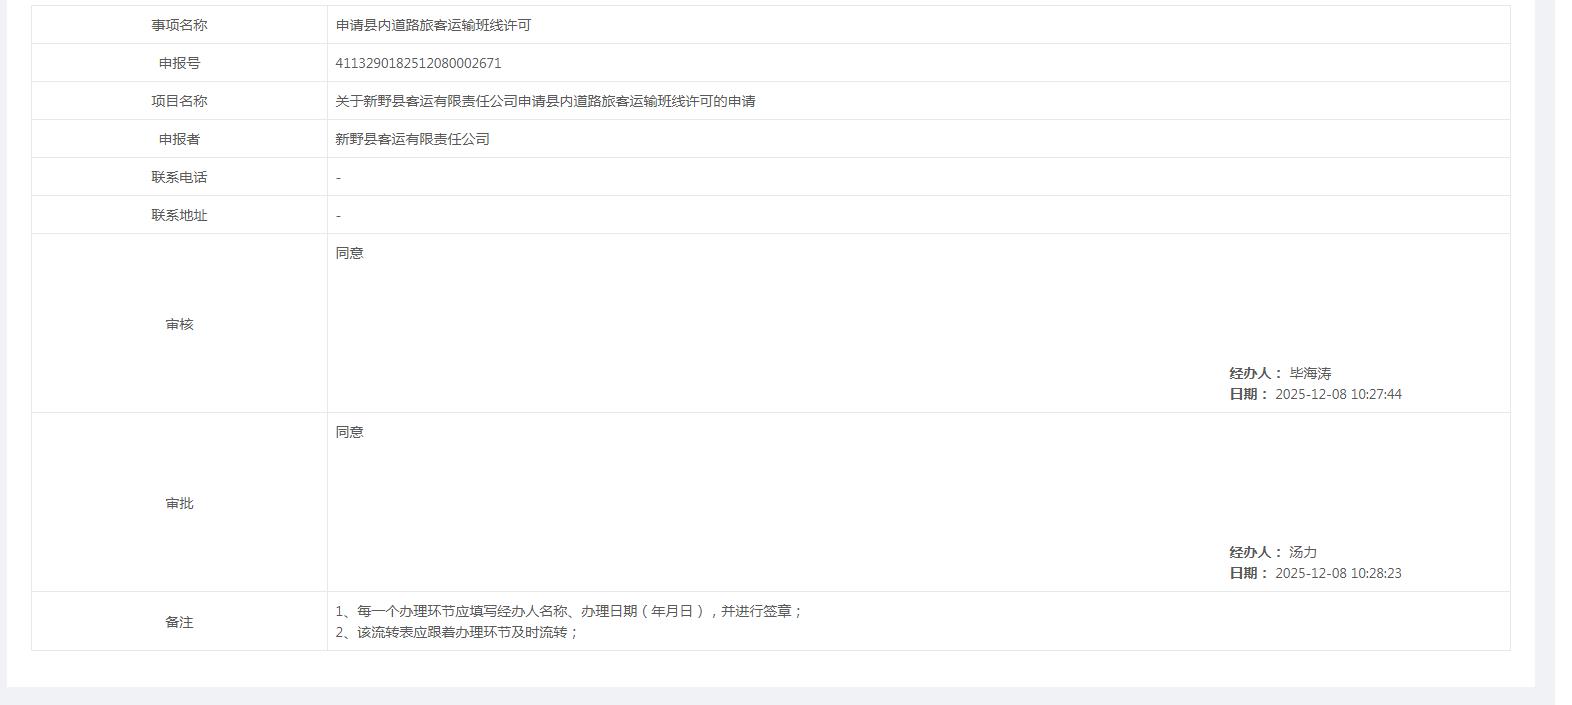Click the handler name 汤力
This screenshot has height=705, width=1572.
(1303, 552)
